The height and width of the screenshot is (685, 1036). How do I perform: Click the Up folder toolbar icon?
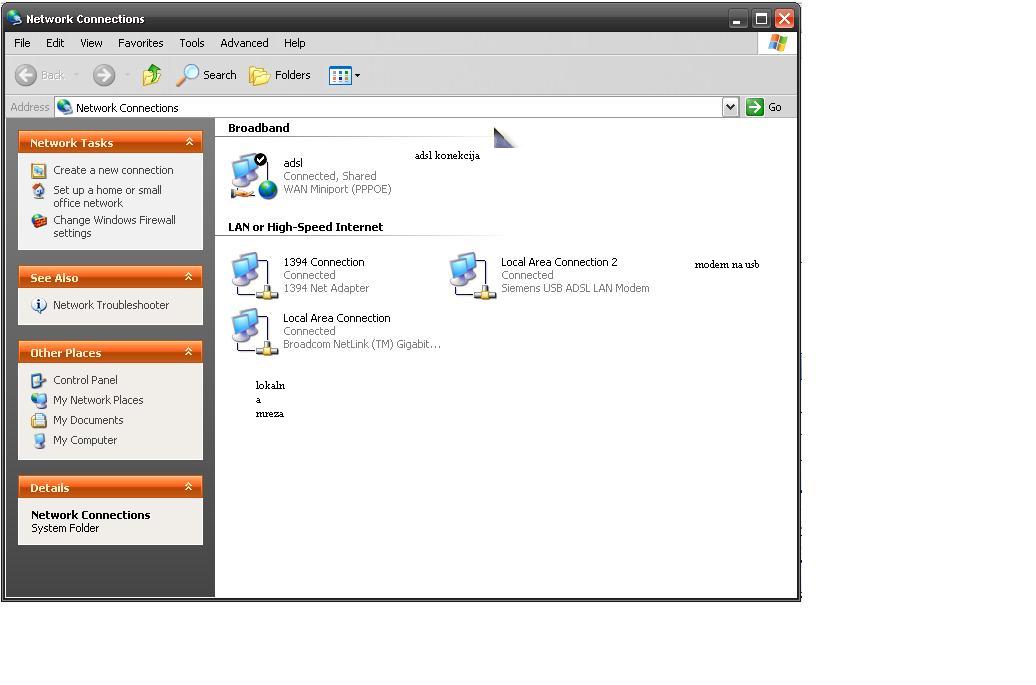(152, 75)
